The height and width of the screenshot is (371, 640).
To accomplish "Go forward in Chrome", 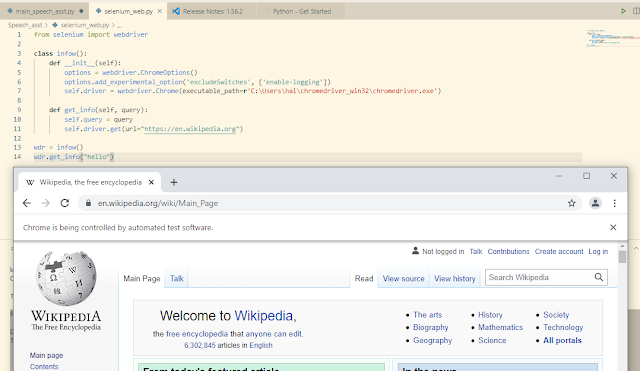I will point(46,203).
